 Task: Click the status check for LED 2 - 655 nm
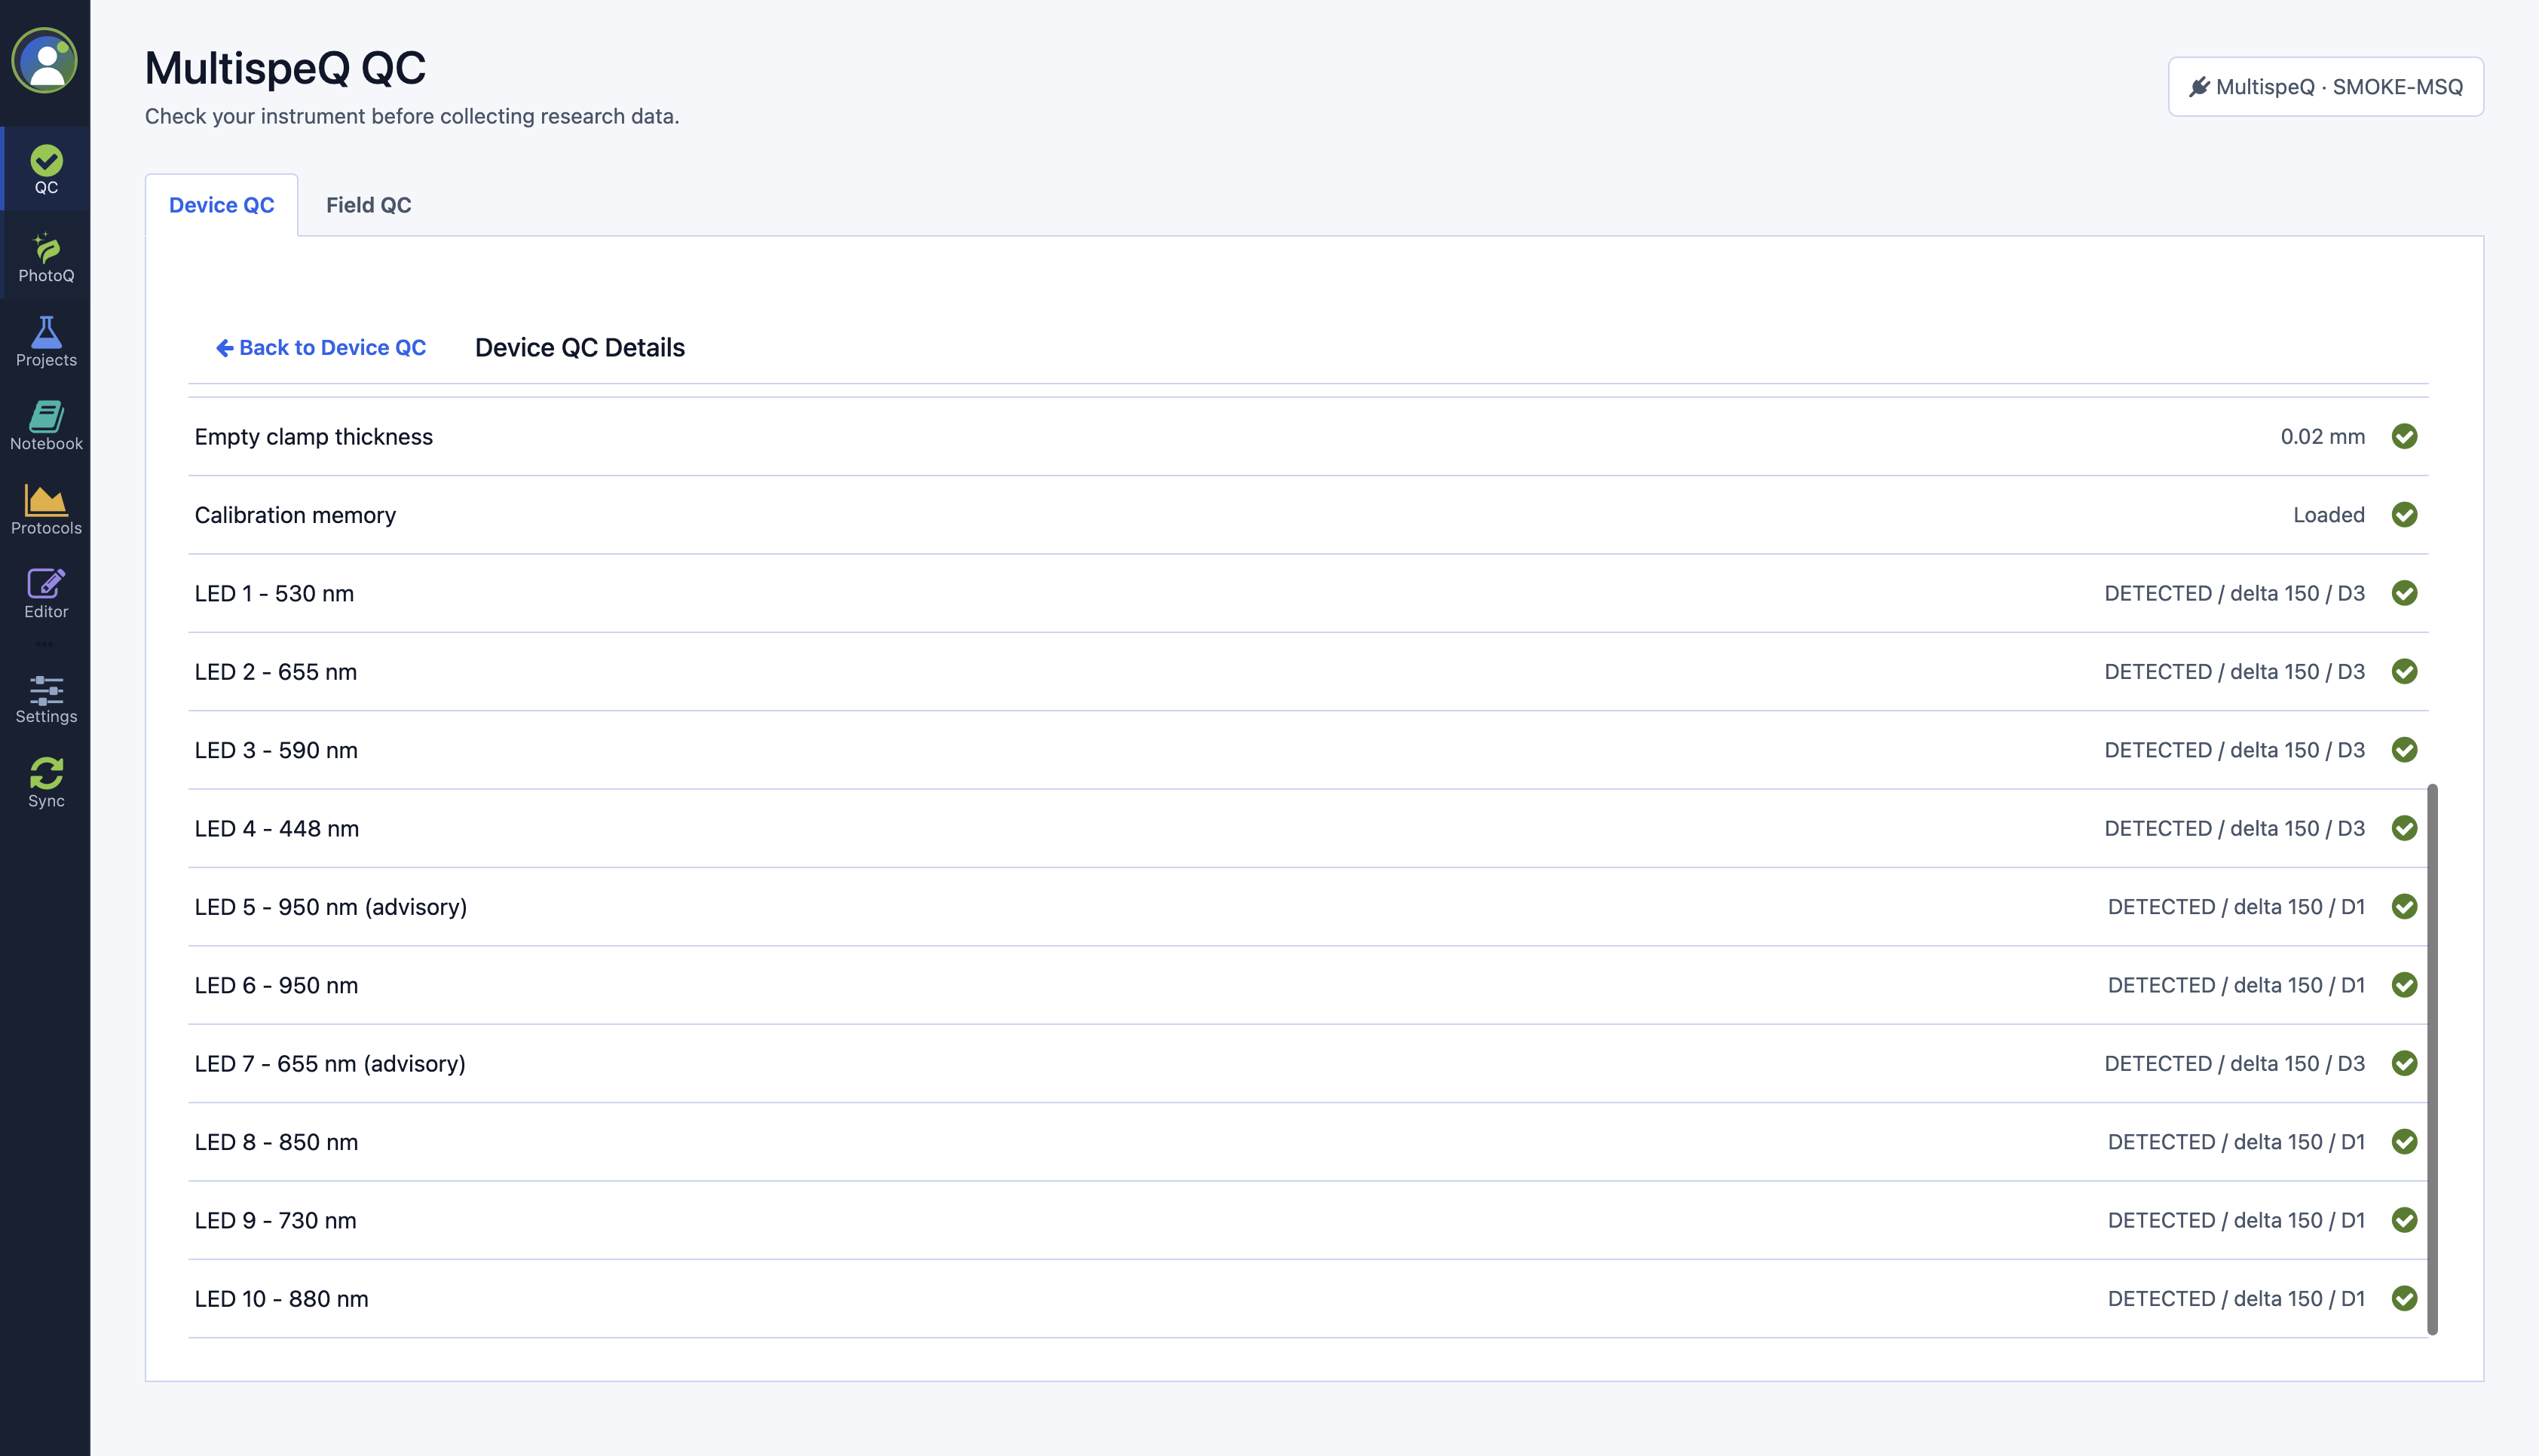coord(2404,672)
